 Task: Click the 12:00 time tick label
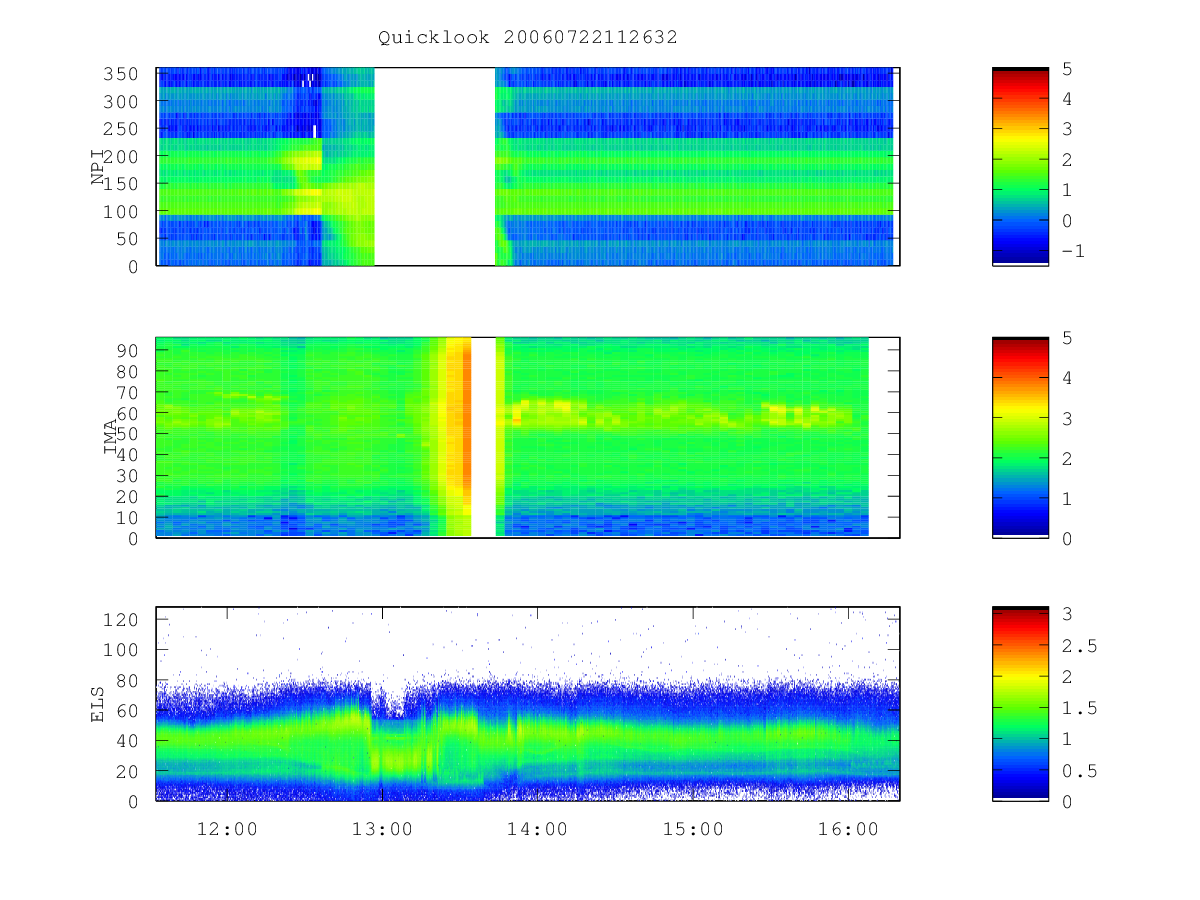[x=226, y=829]
